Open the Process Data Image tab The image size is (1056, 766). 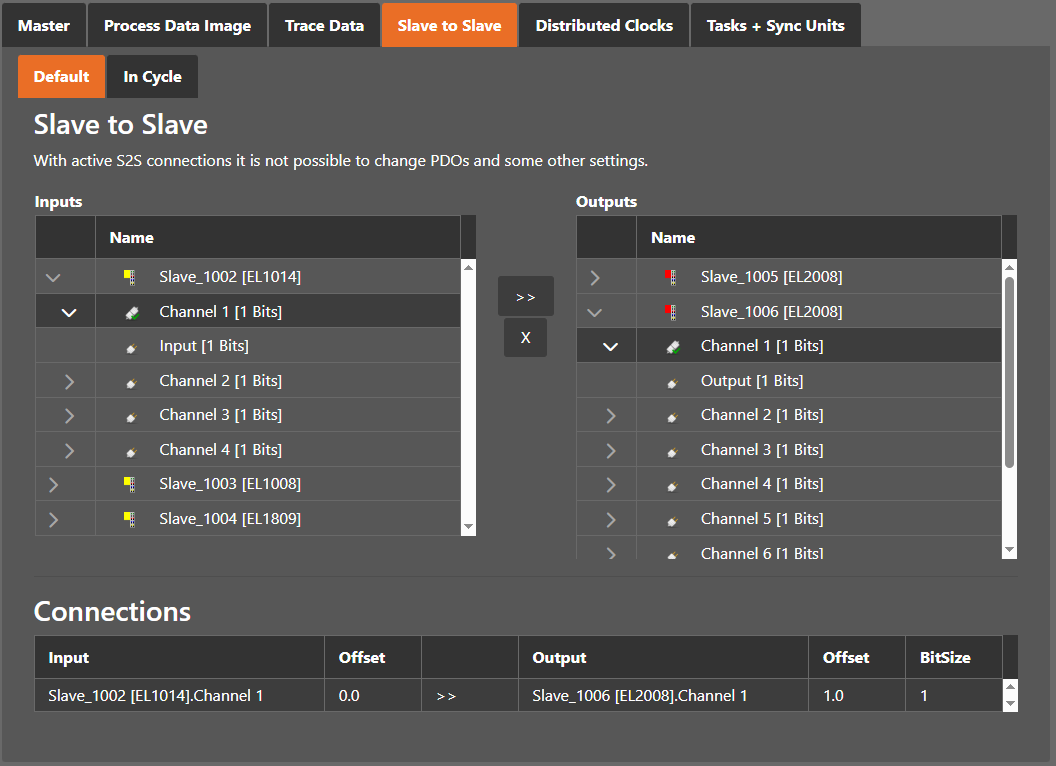click(x=177, y=26)
